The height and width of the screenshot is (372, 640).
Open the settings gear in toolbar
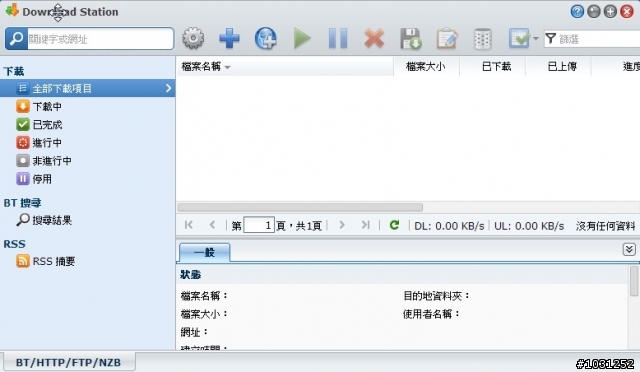pyautogui.click(x=193, y=39)
